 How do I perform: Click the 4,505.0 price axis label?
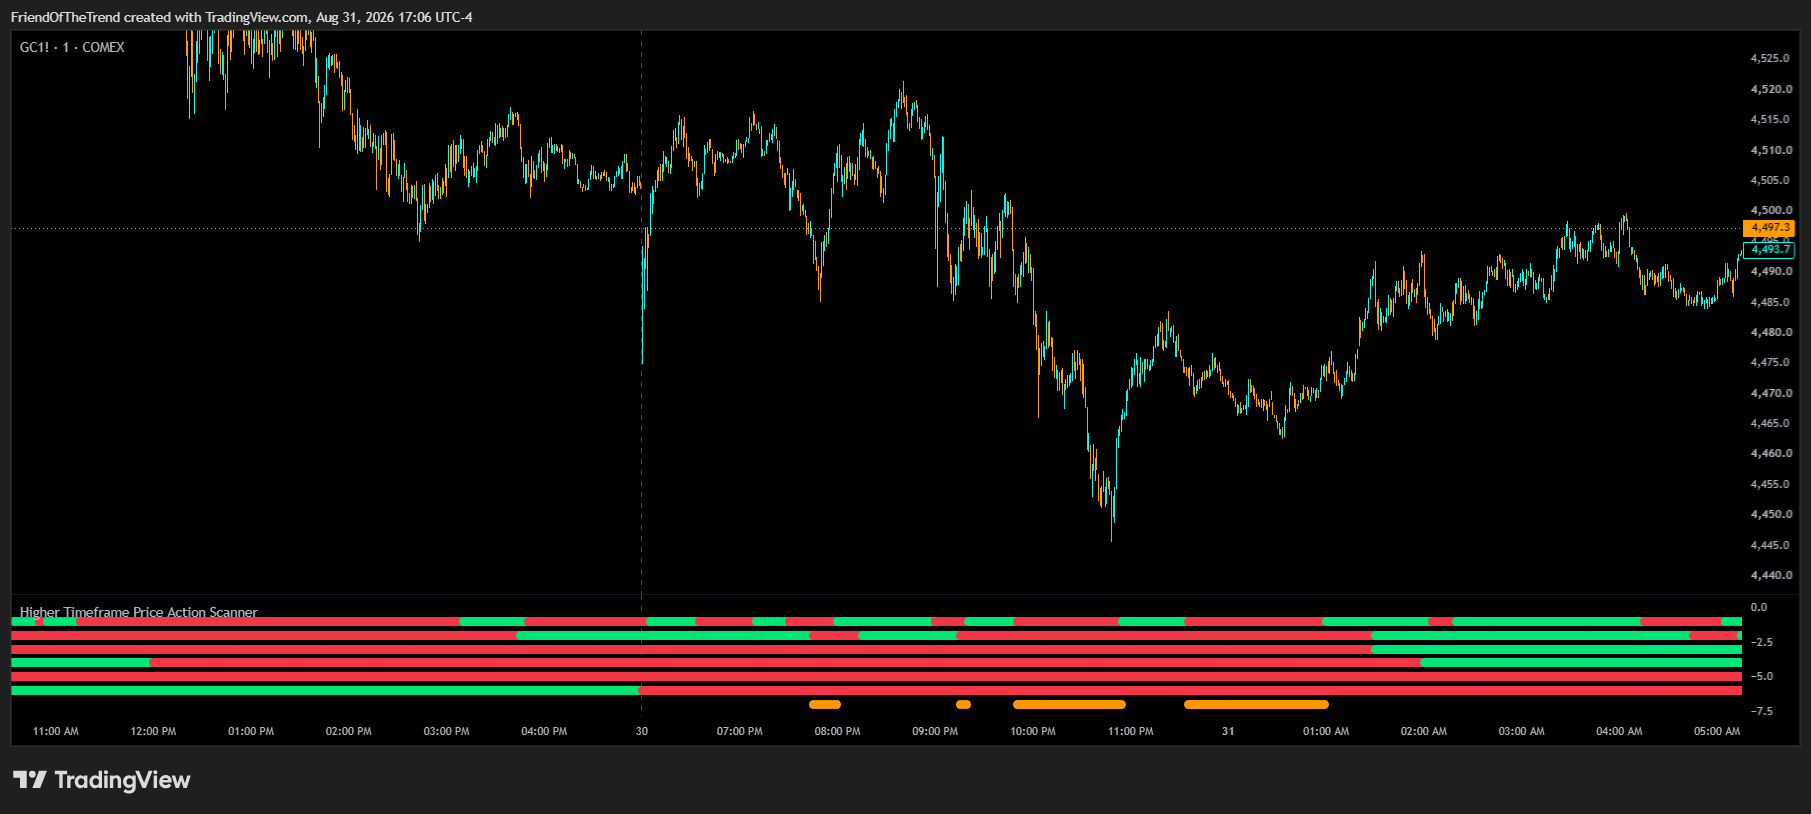1770,180
